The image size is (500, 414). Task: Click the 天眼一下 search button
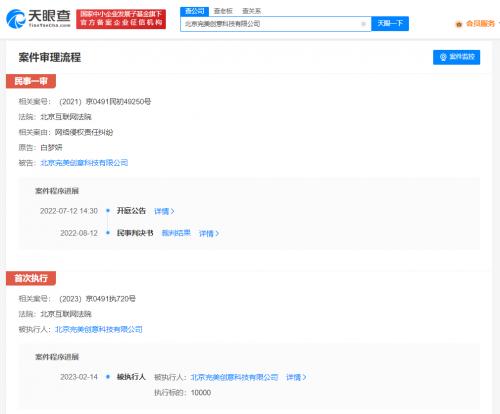pos(390,24)
